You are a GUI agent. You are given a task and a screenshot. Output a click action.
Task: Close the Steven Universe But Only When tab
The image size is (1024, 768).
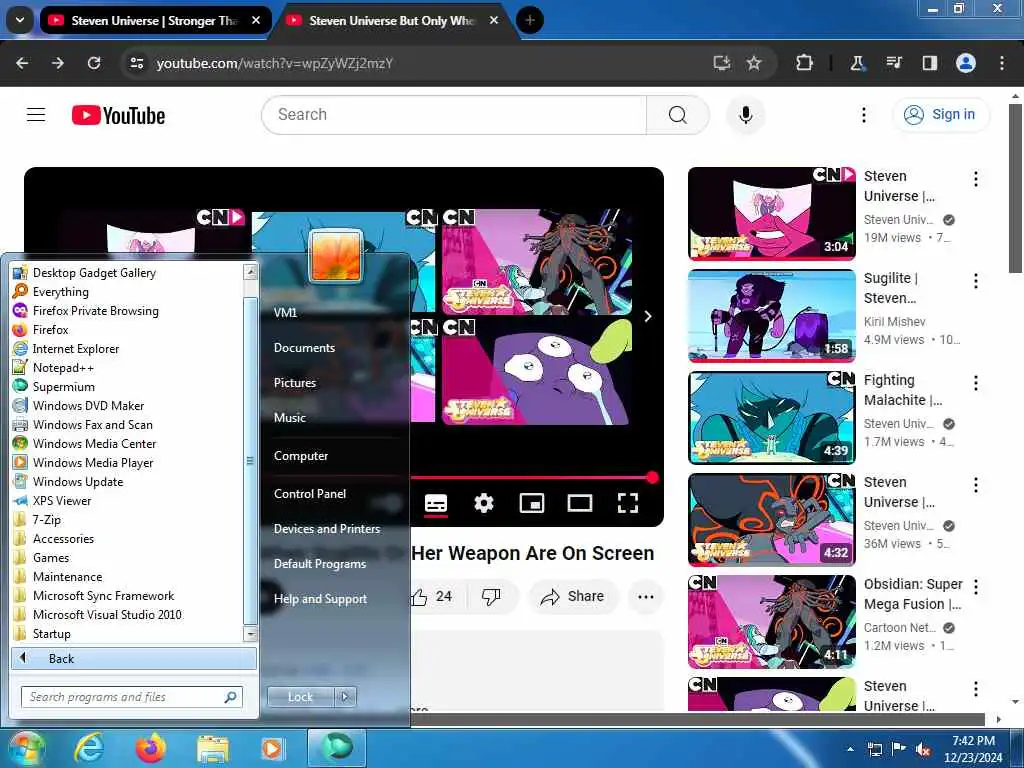(494, 20)
